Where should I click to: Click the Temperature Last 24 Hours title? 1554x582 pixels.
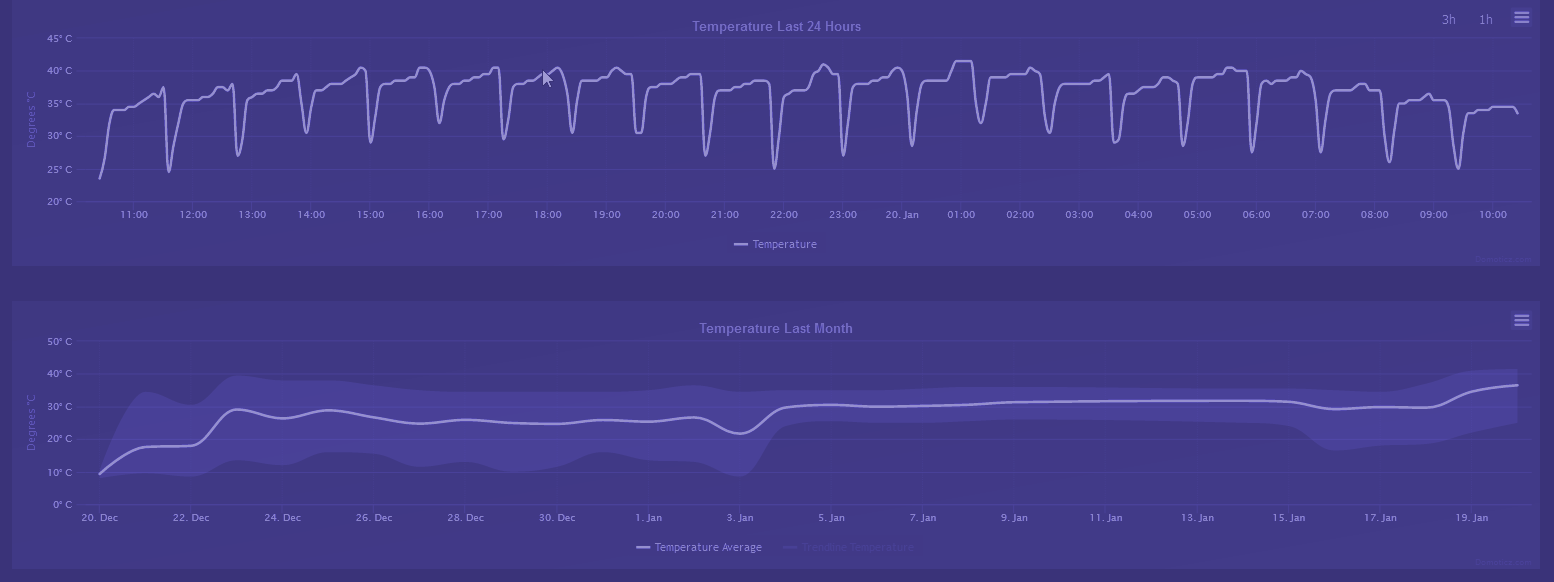776,26
